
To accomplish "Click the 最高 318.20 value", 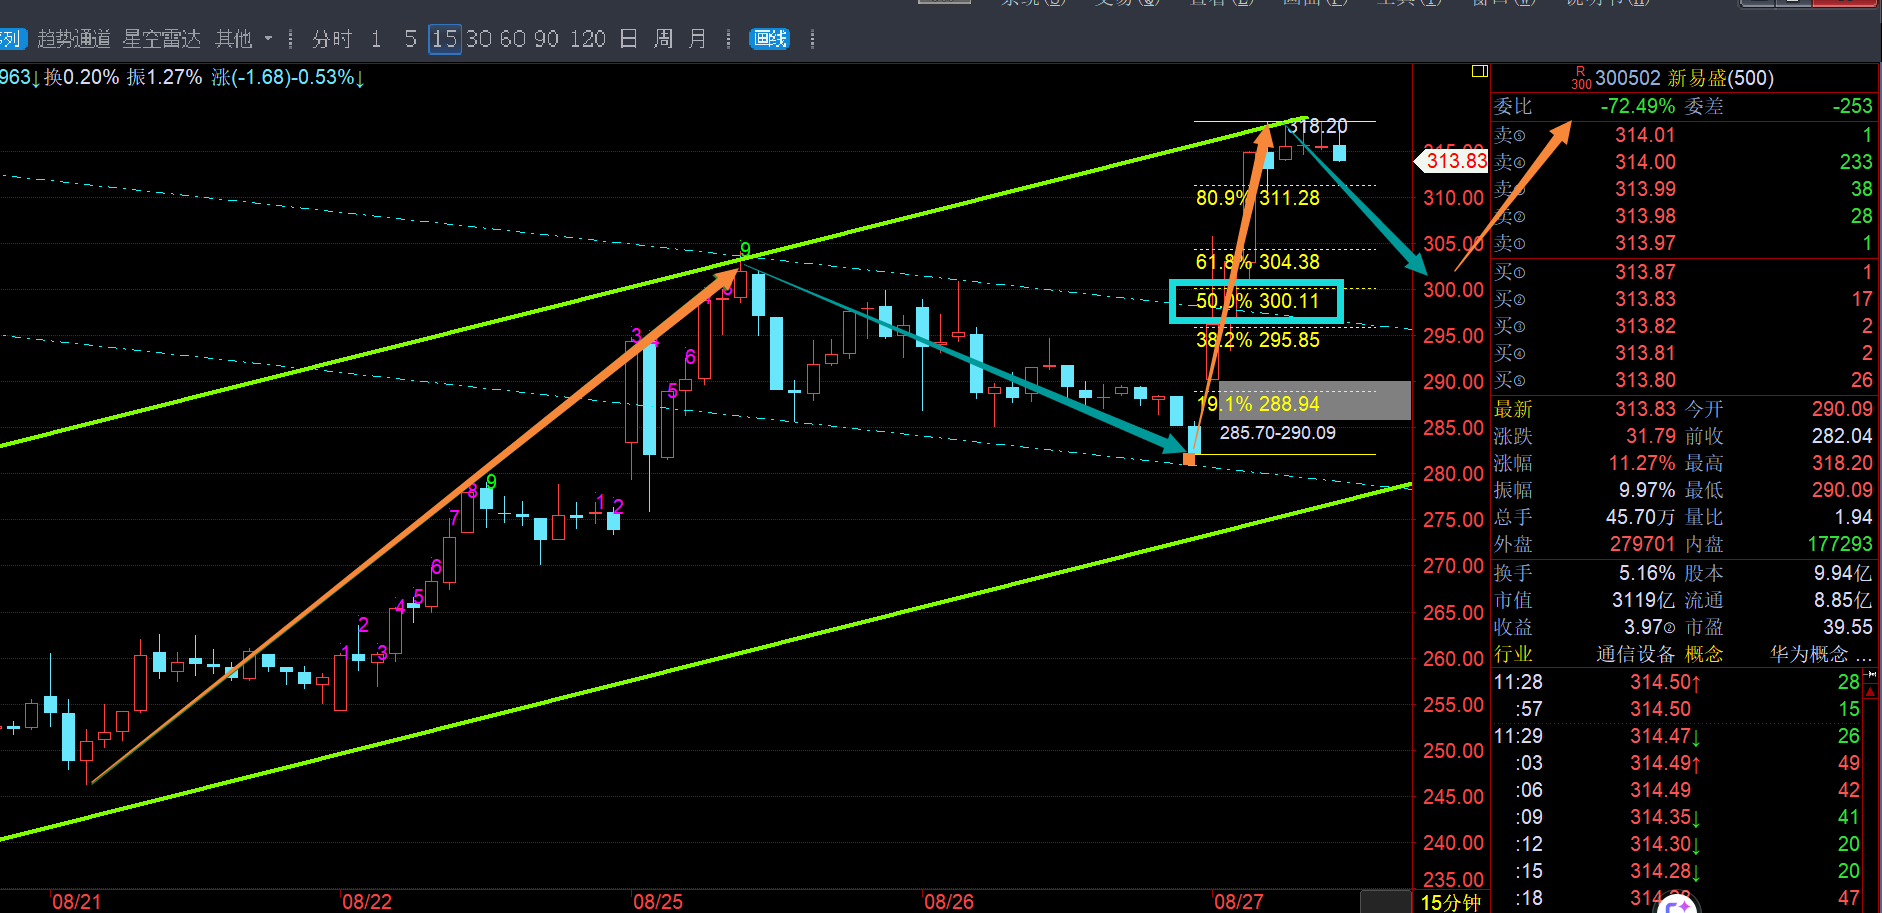I will pos(1842,463).
